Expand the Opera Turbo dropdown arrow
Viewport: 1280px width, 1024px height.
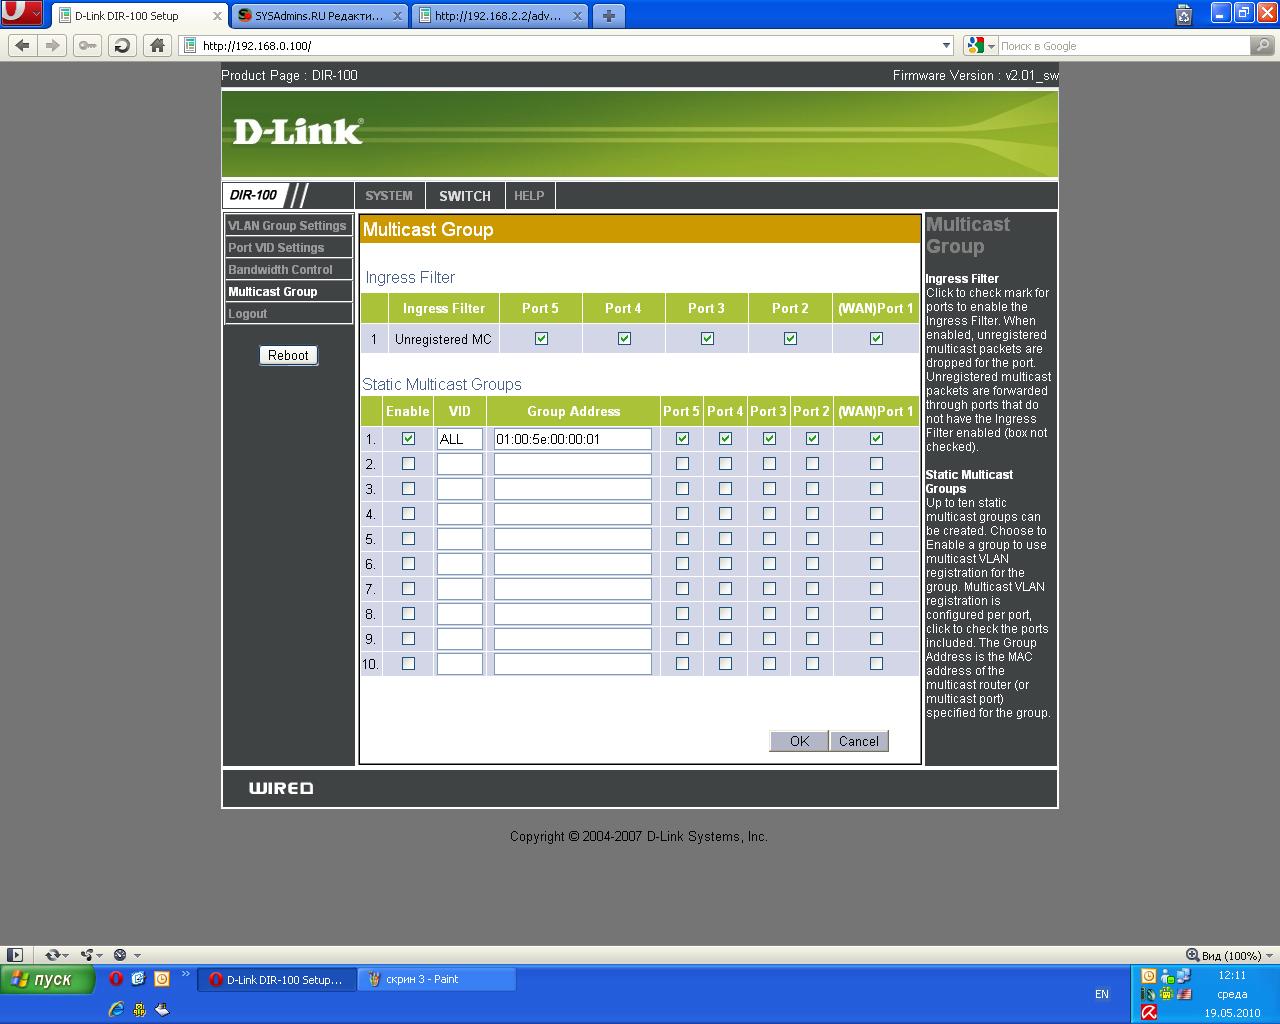(137, 956)
